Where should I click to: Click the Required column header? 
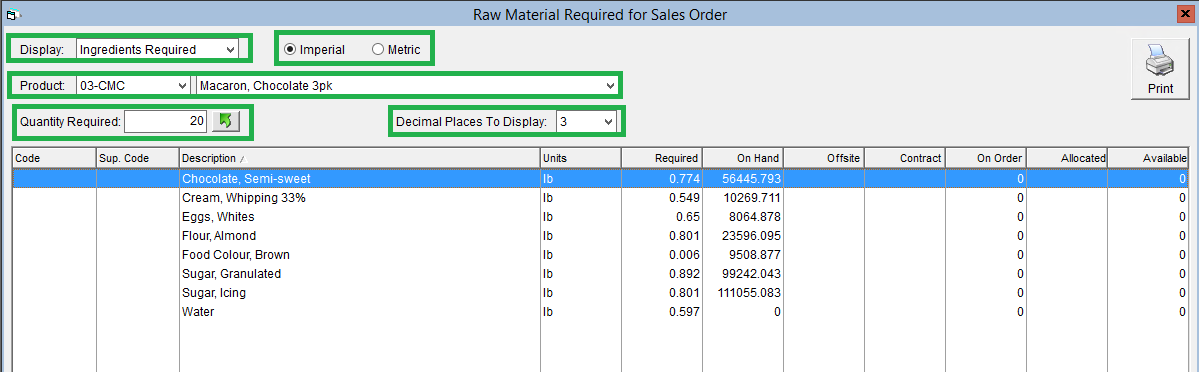click(x=661, y=158)
